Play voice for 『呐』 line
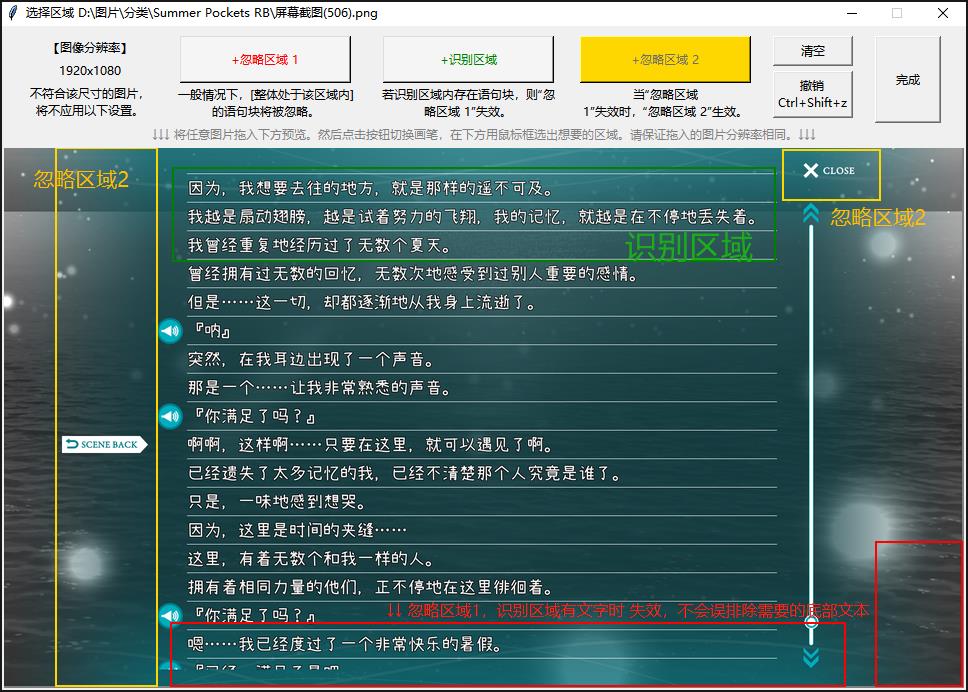The width and height of the screenshot is (968, 692). 170,331
